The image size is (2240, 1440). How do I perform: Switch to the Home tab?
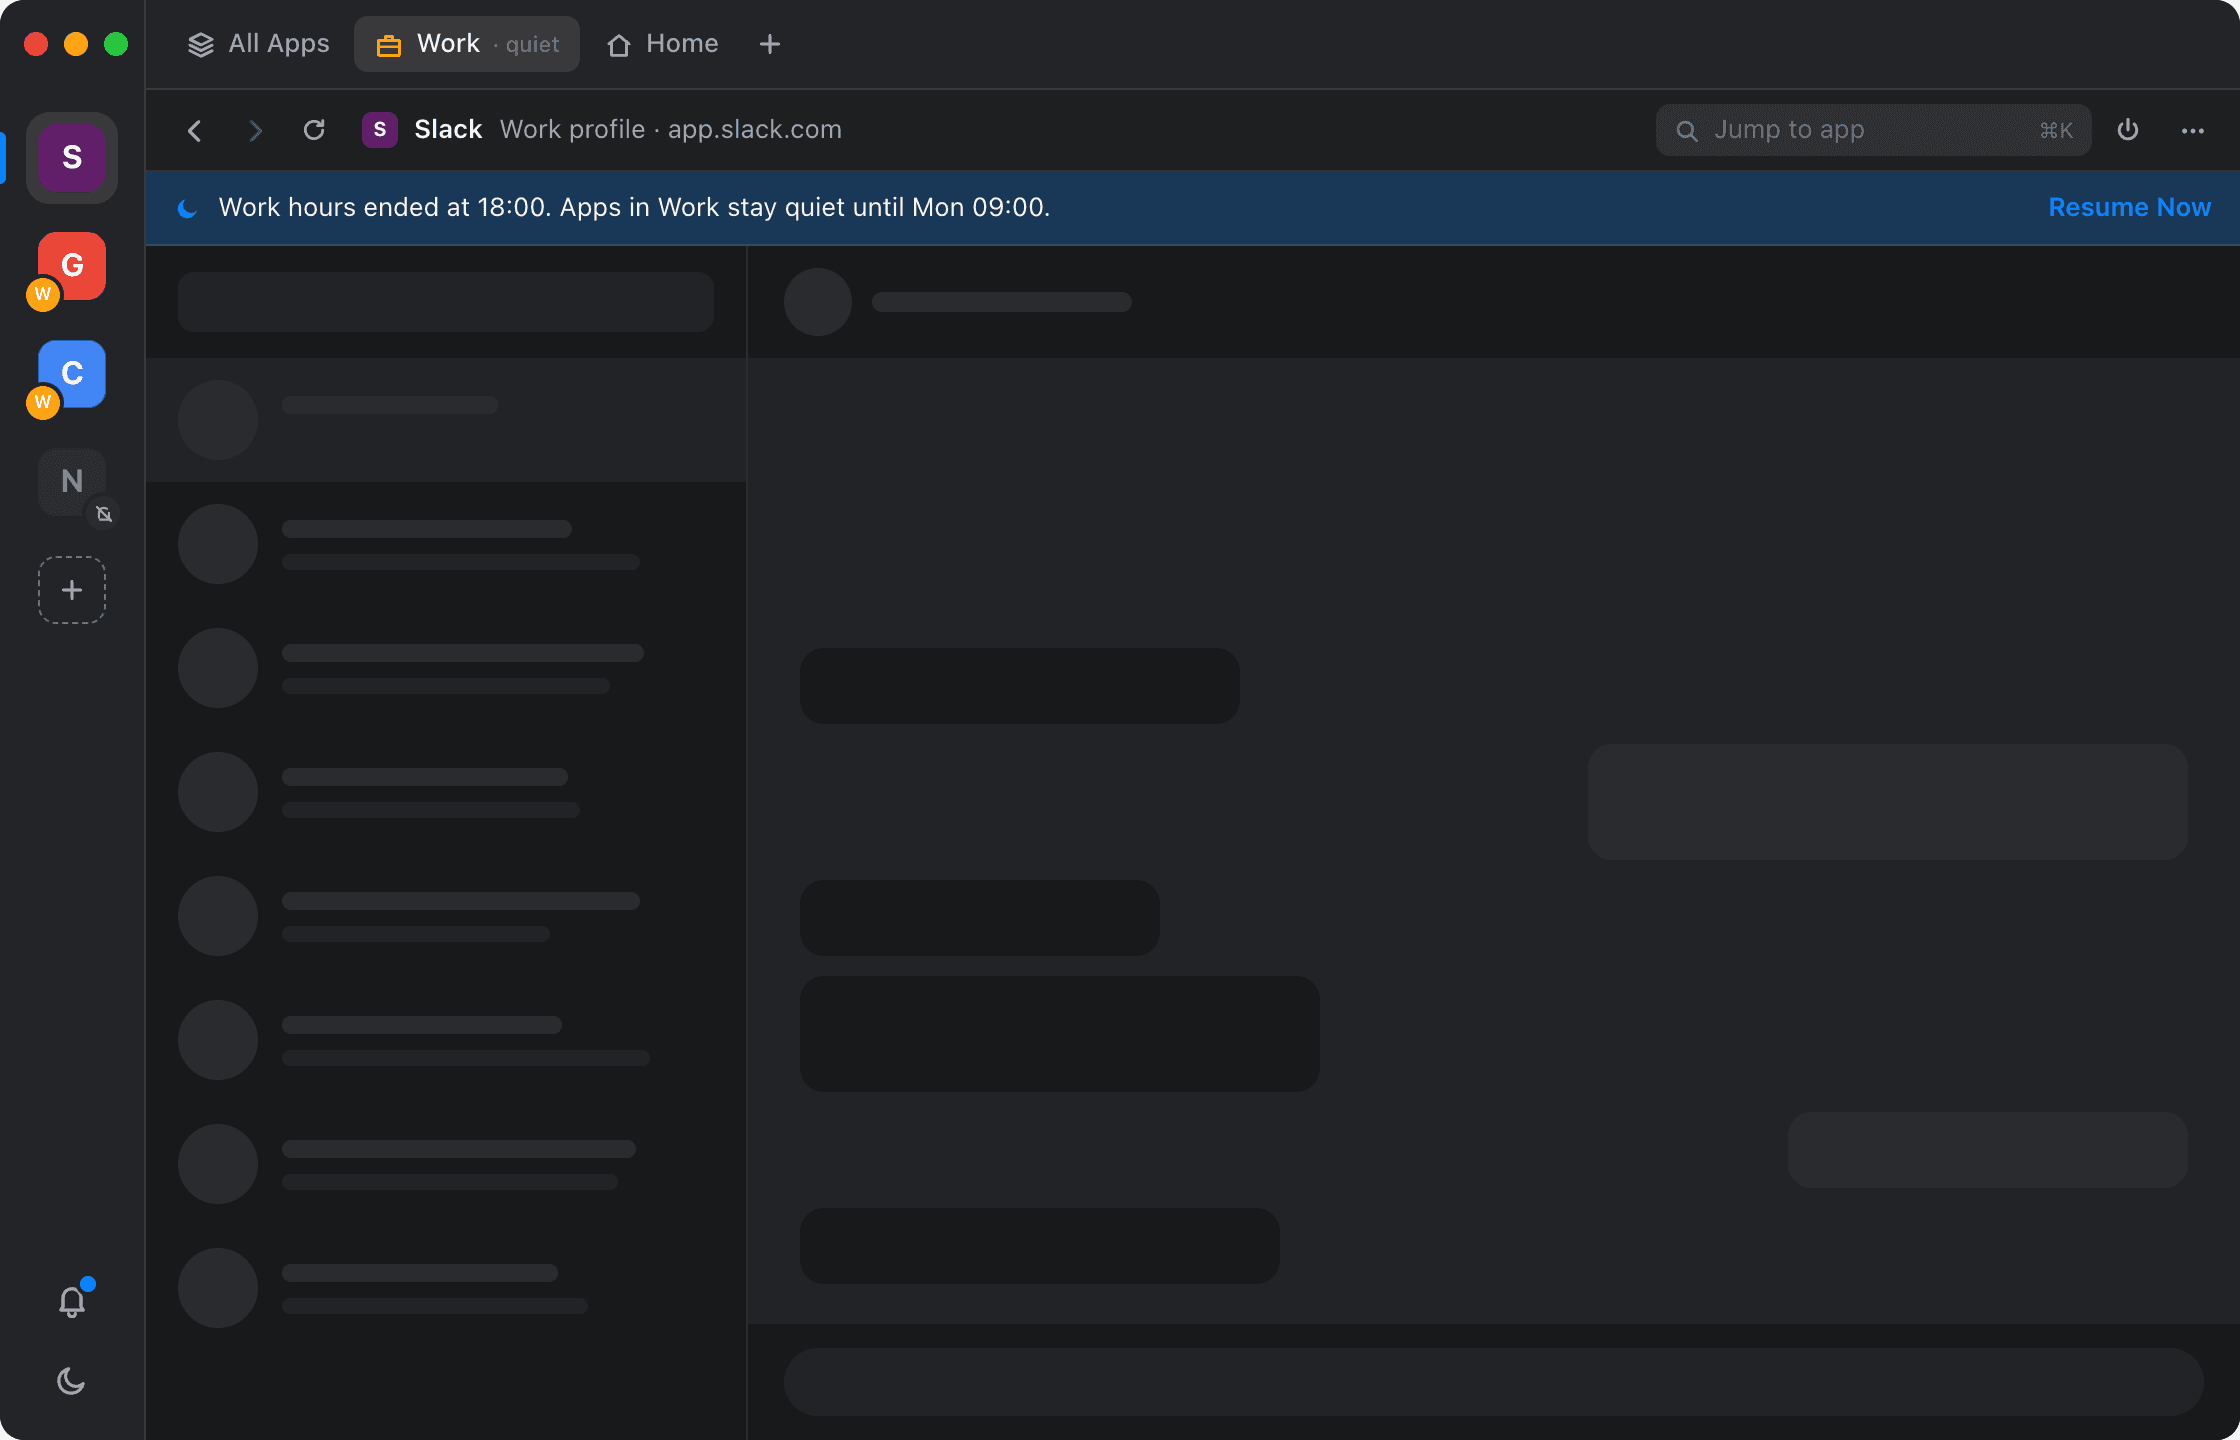click(x=663, y=44)
